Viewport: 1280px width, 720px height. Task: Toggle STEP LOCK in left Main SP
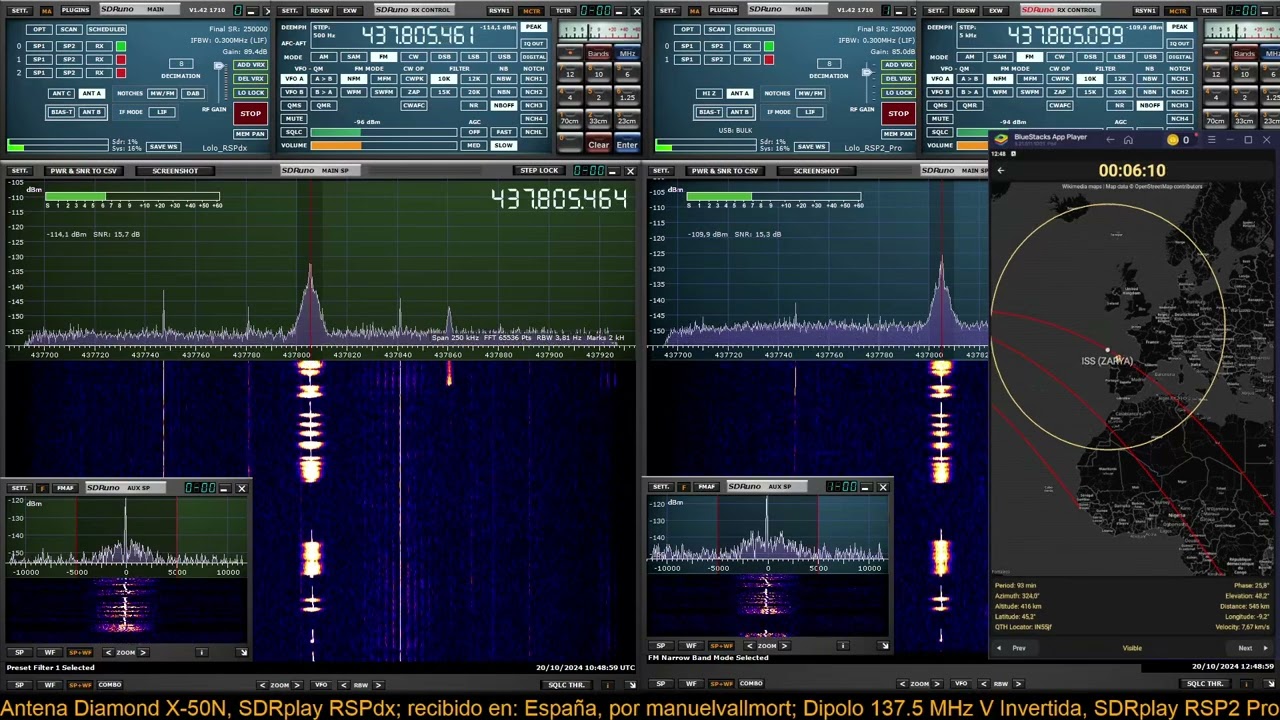coord(539,171)
